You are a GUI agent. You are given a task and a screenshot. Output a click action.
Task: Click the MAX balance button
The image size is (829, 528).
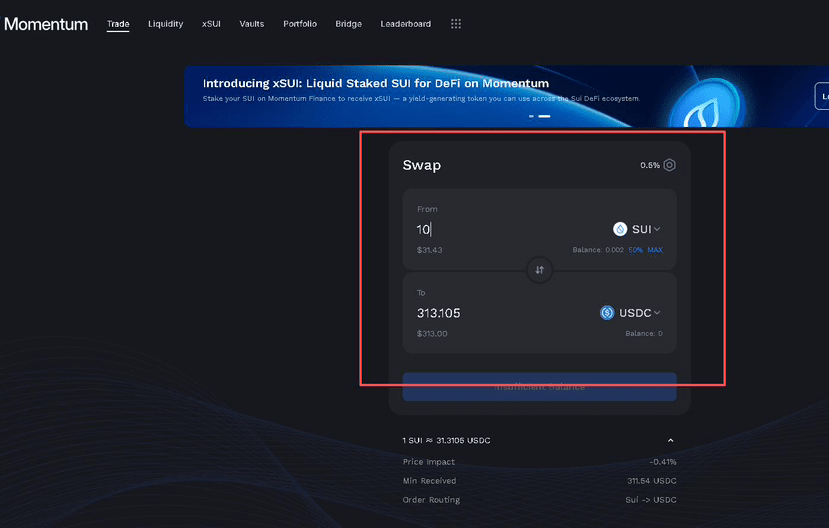point(655,250)
